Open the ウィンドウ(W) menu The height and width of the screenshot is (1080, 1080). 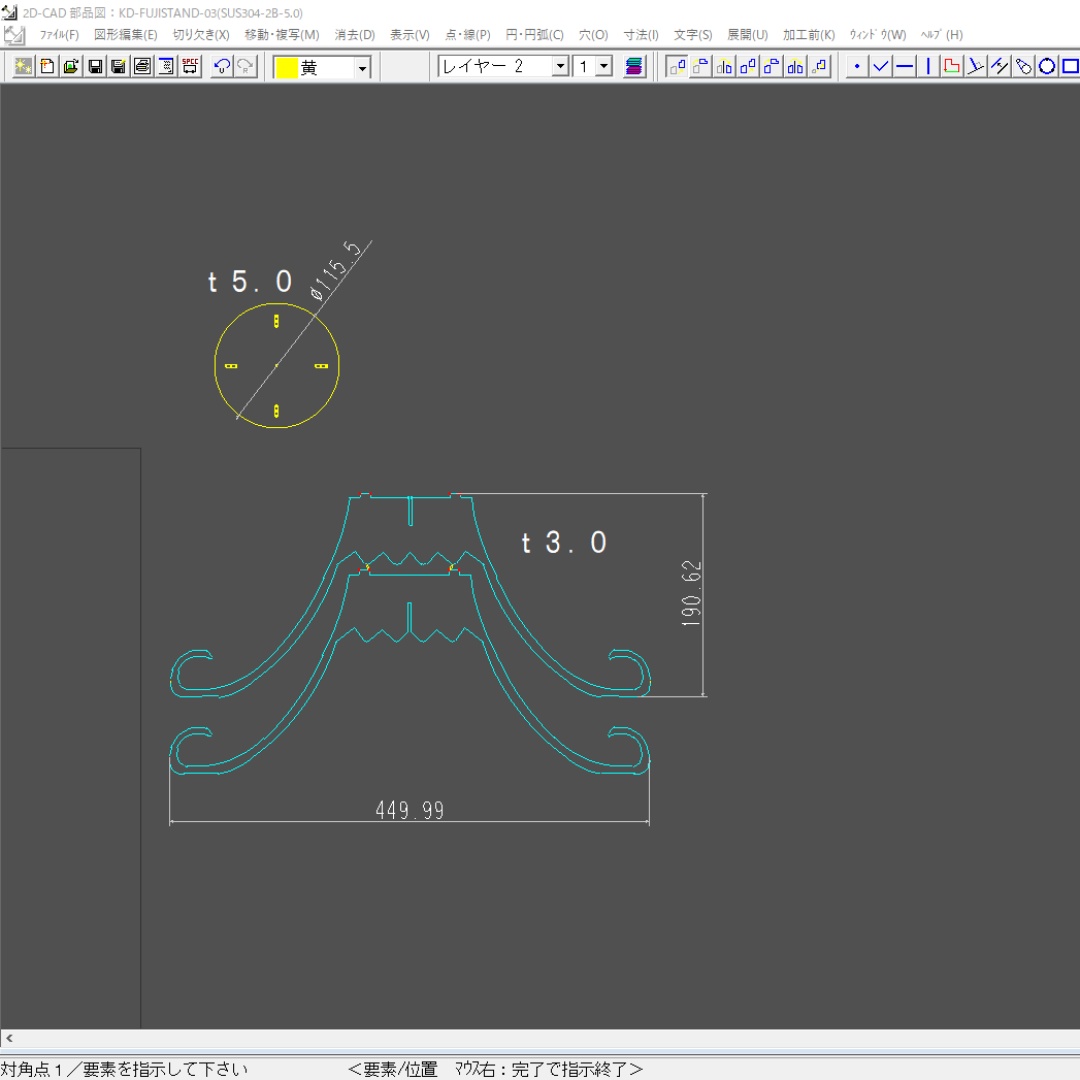pyautogui.click(x=878, y=34)
